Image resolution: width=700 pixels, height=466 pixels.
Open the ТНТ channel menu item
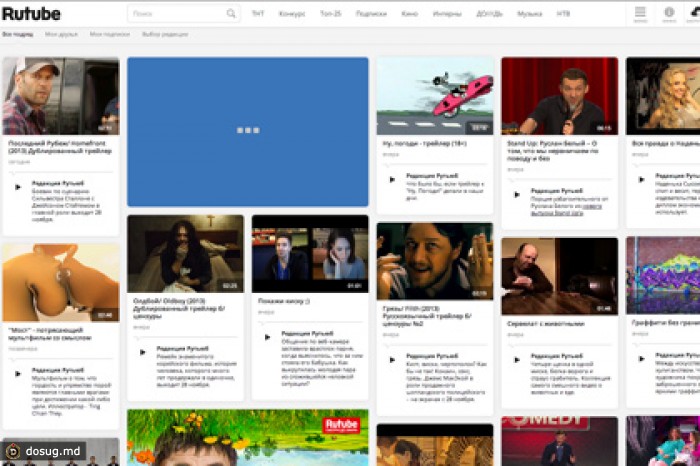tap(258, 14)
